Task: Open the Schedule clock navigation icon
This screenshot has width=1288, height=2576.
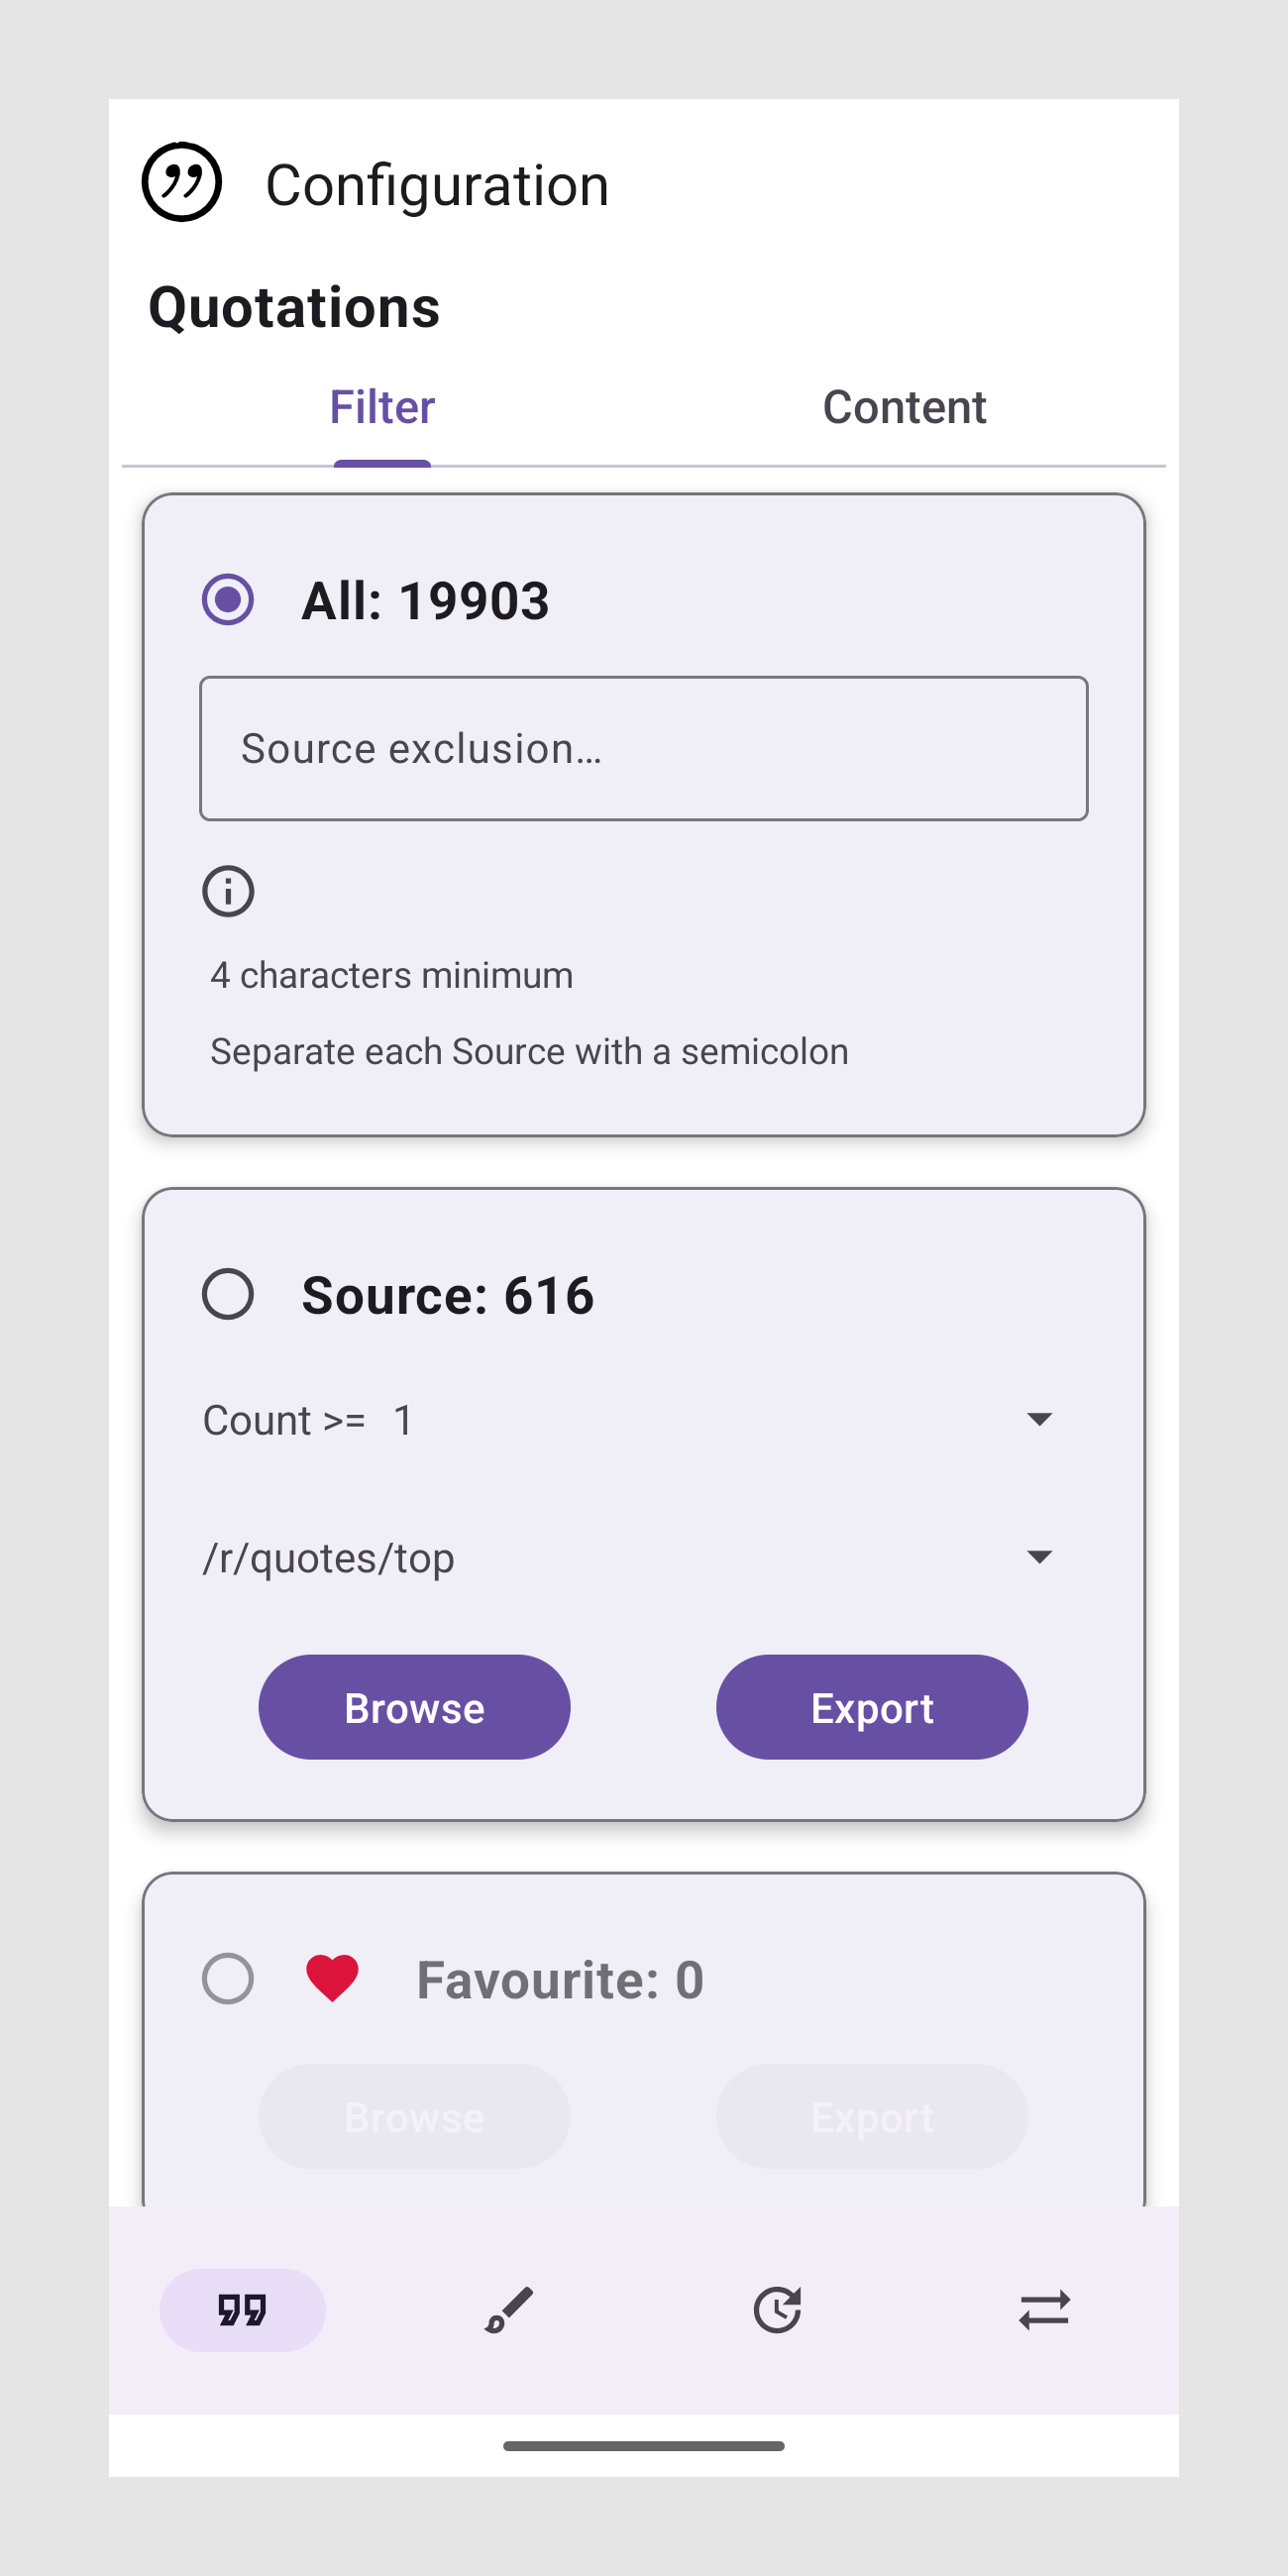Action: 777,2310
